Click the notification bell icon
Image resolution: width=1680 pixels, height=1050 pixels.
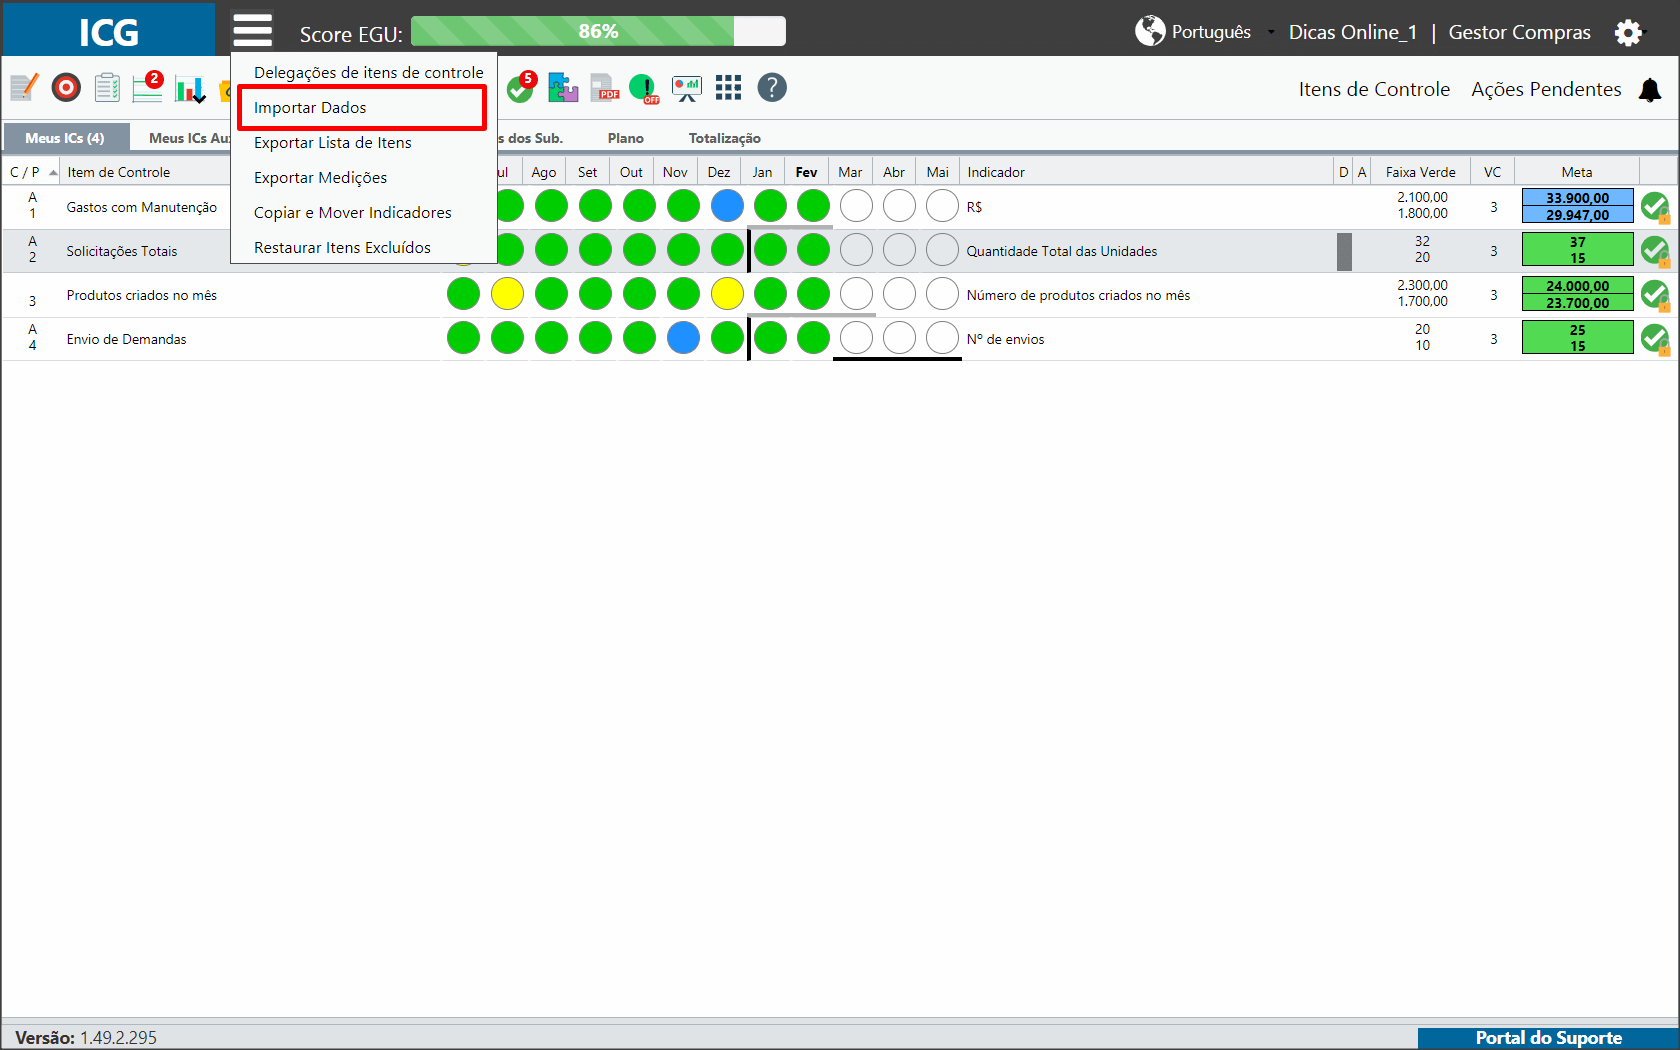[x=1650, y=90]
